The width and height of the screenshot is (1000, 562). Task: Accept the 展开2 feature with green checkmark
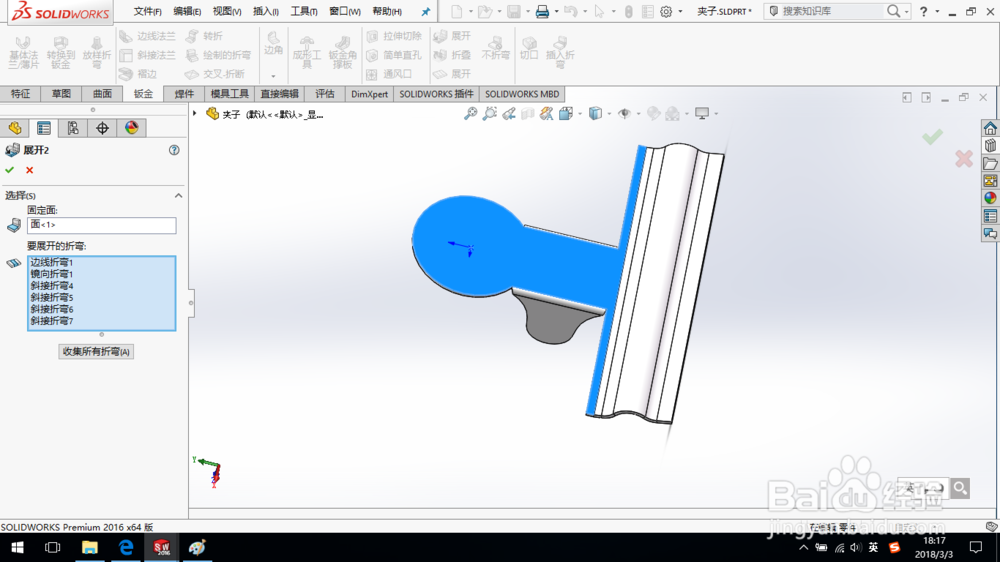point(10,170)
